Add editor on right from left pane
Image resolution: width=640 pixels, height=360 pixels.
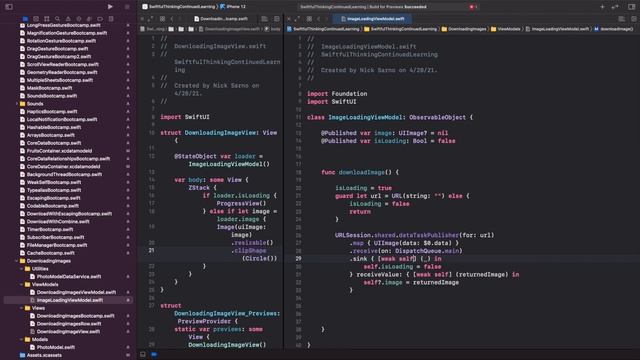click(x=277, y=19)
